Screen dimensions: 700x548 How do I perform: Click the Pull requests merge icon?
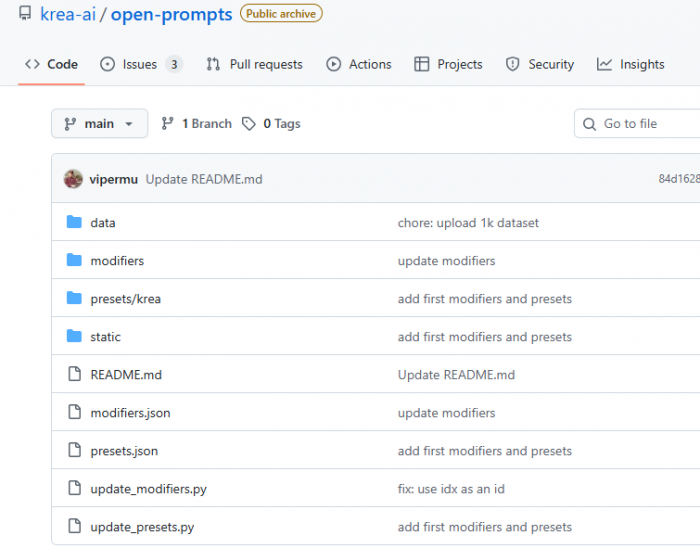coord(213,64)
